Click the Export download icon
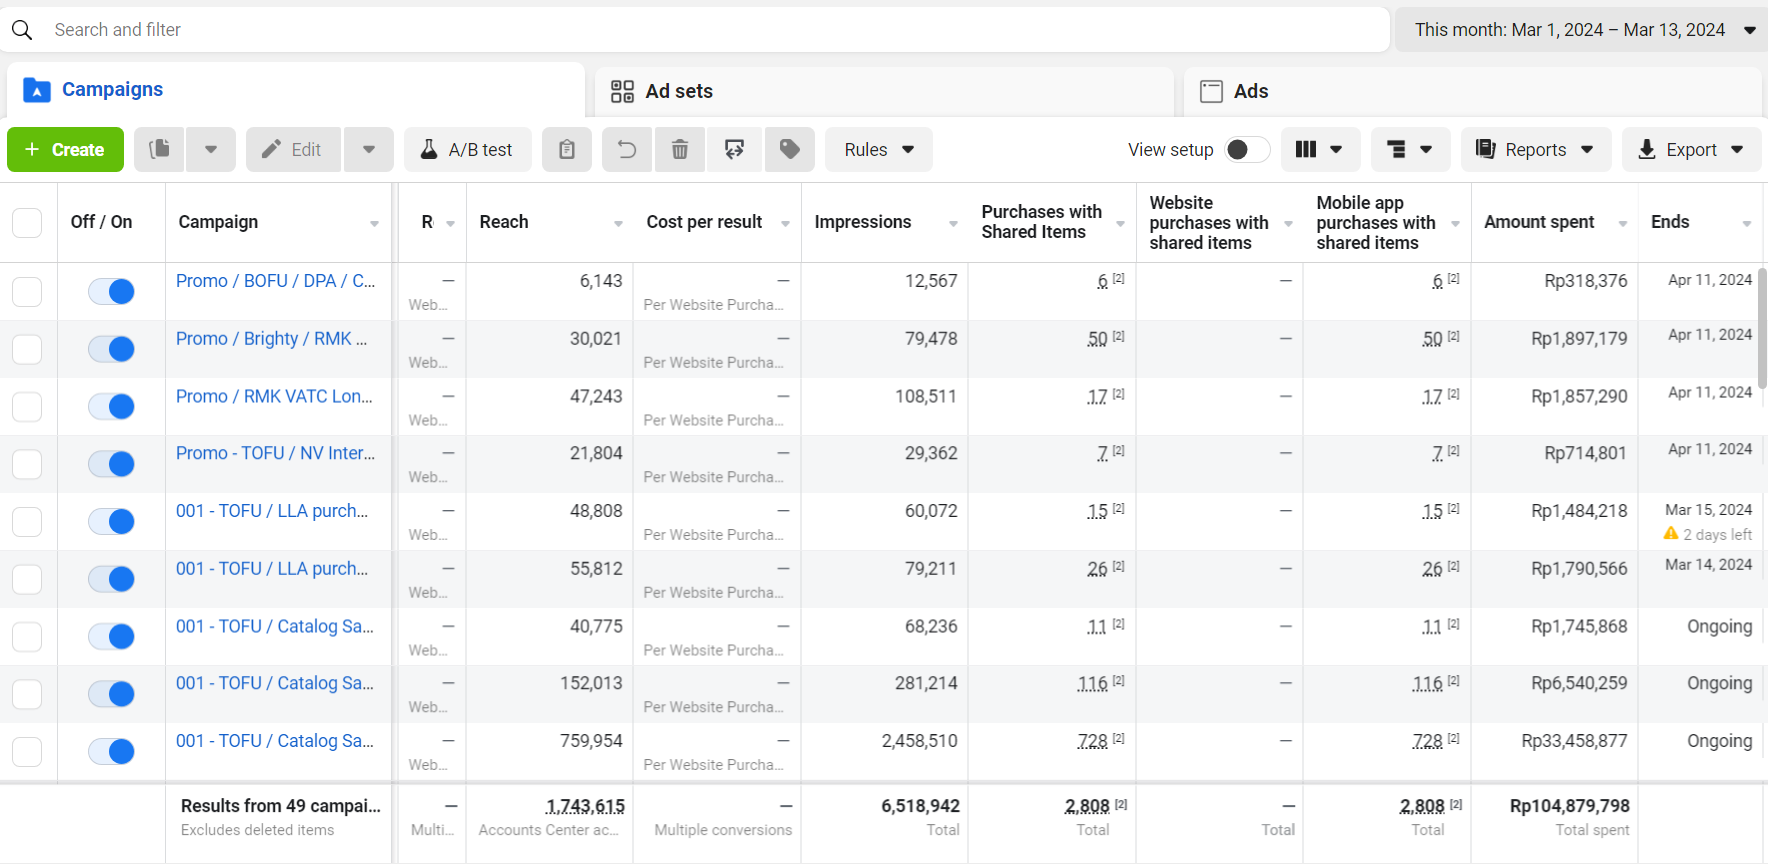The image size is (1768, 864). tap(1647, 150)
